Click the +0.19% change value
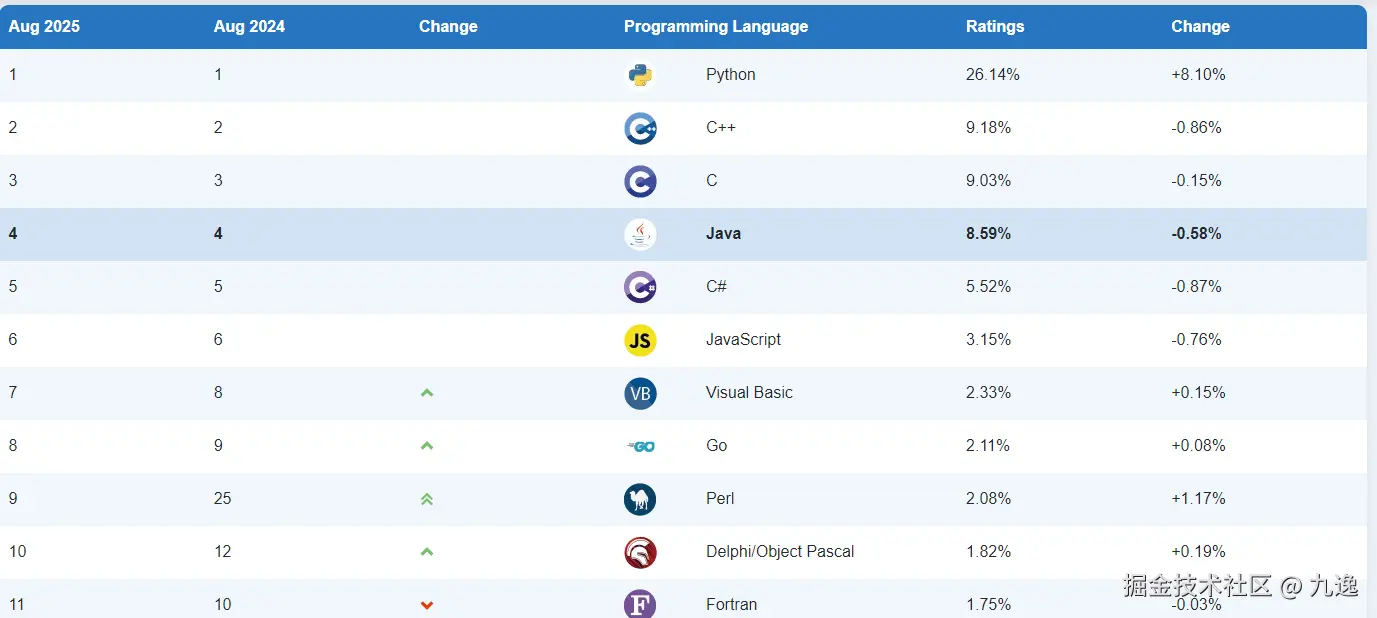 (1198, 552)
